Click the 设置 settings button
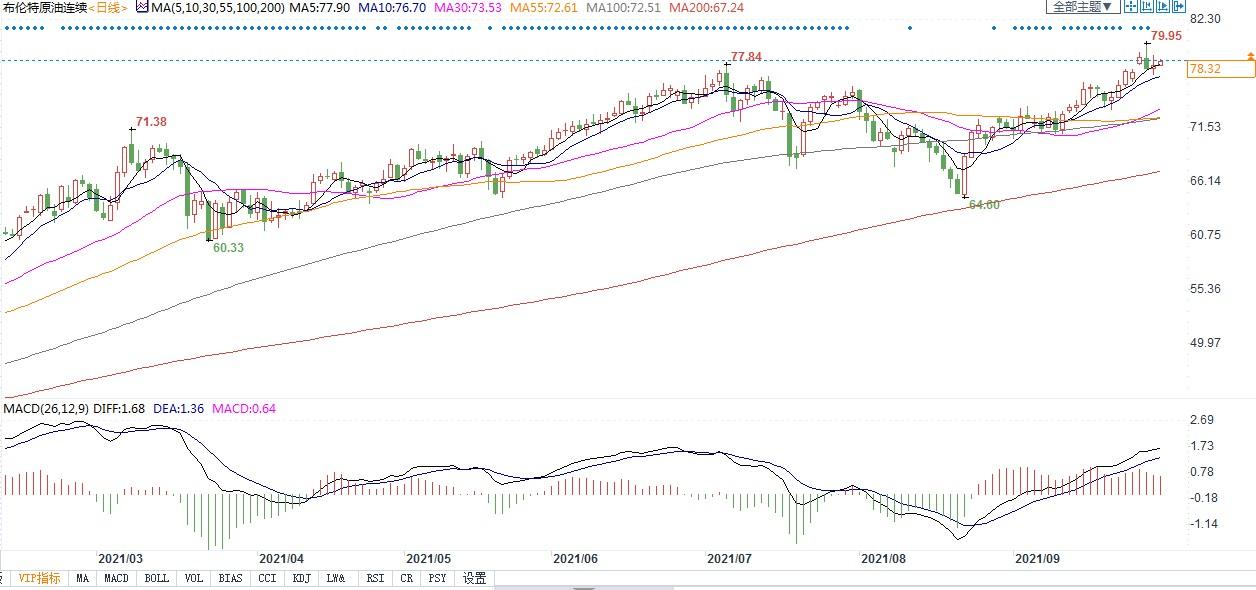This screenshot has height=590, width=1256. point(475,578)
